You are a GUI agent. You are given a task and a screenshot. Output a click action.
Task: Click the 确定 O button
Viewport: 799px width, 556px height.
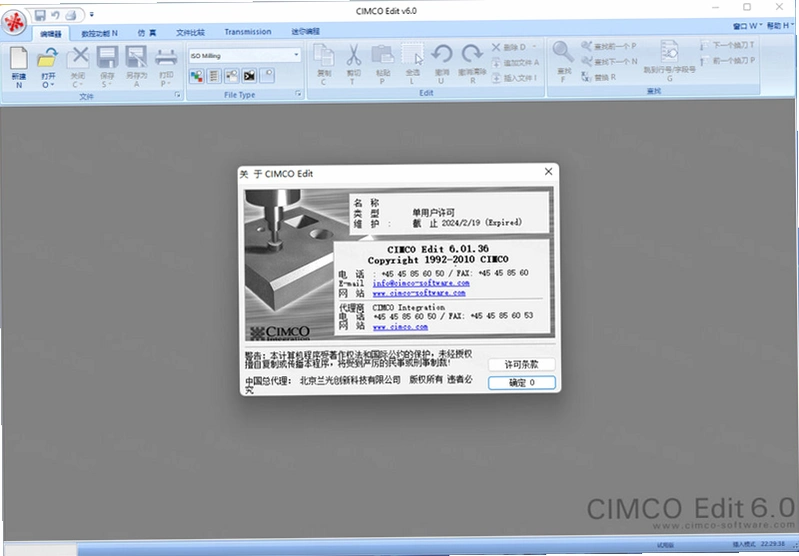point(521,383)
